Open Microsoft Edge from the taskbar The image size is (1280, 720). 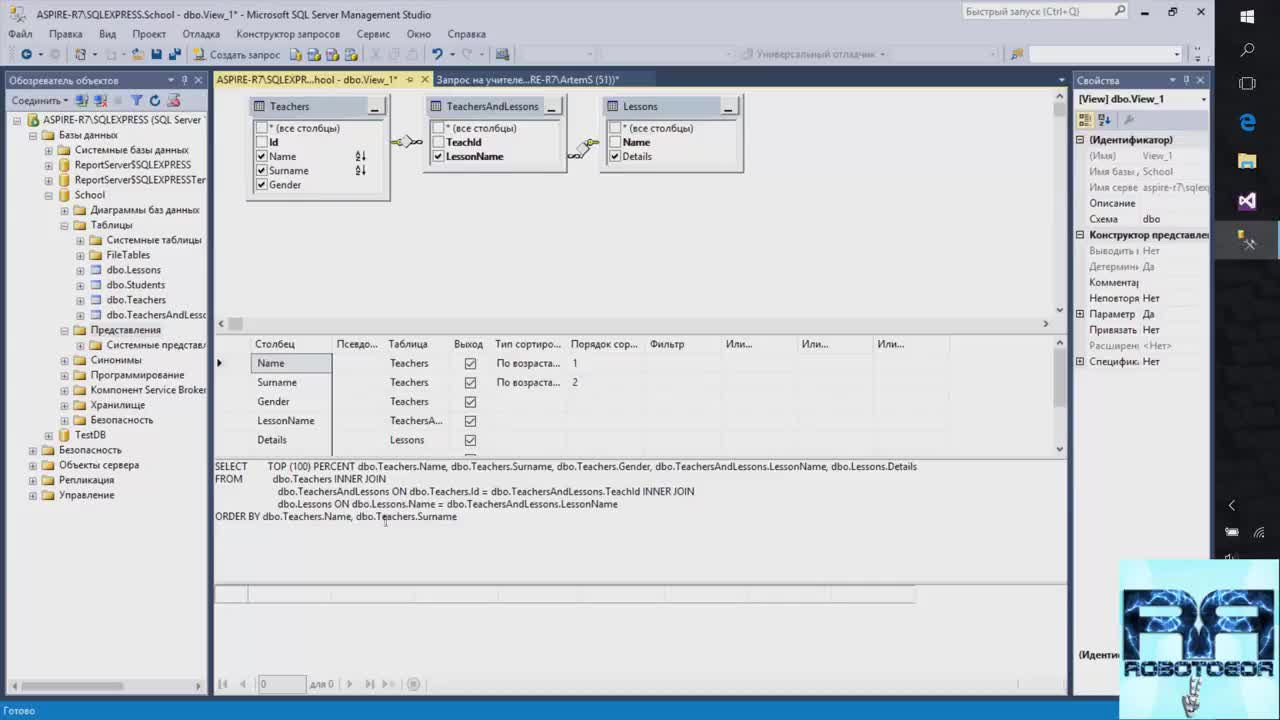[x=1247, y=122]
